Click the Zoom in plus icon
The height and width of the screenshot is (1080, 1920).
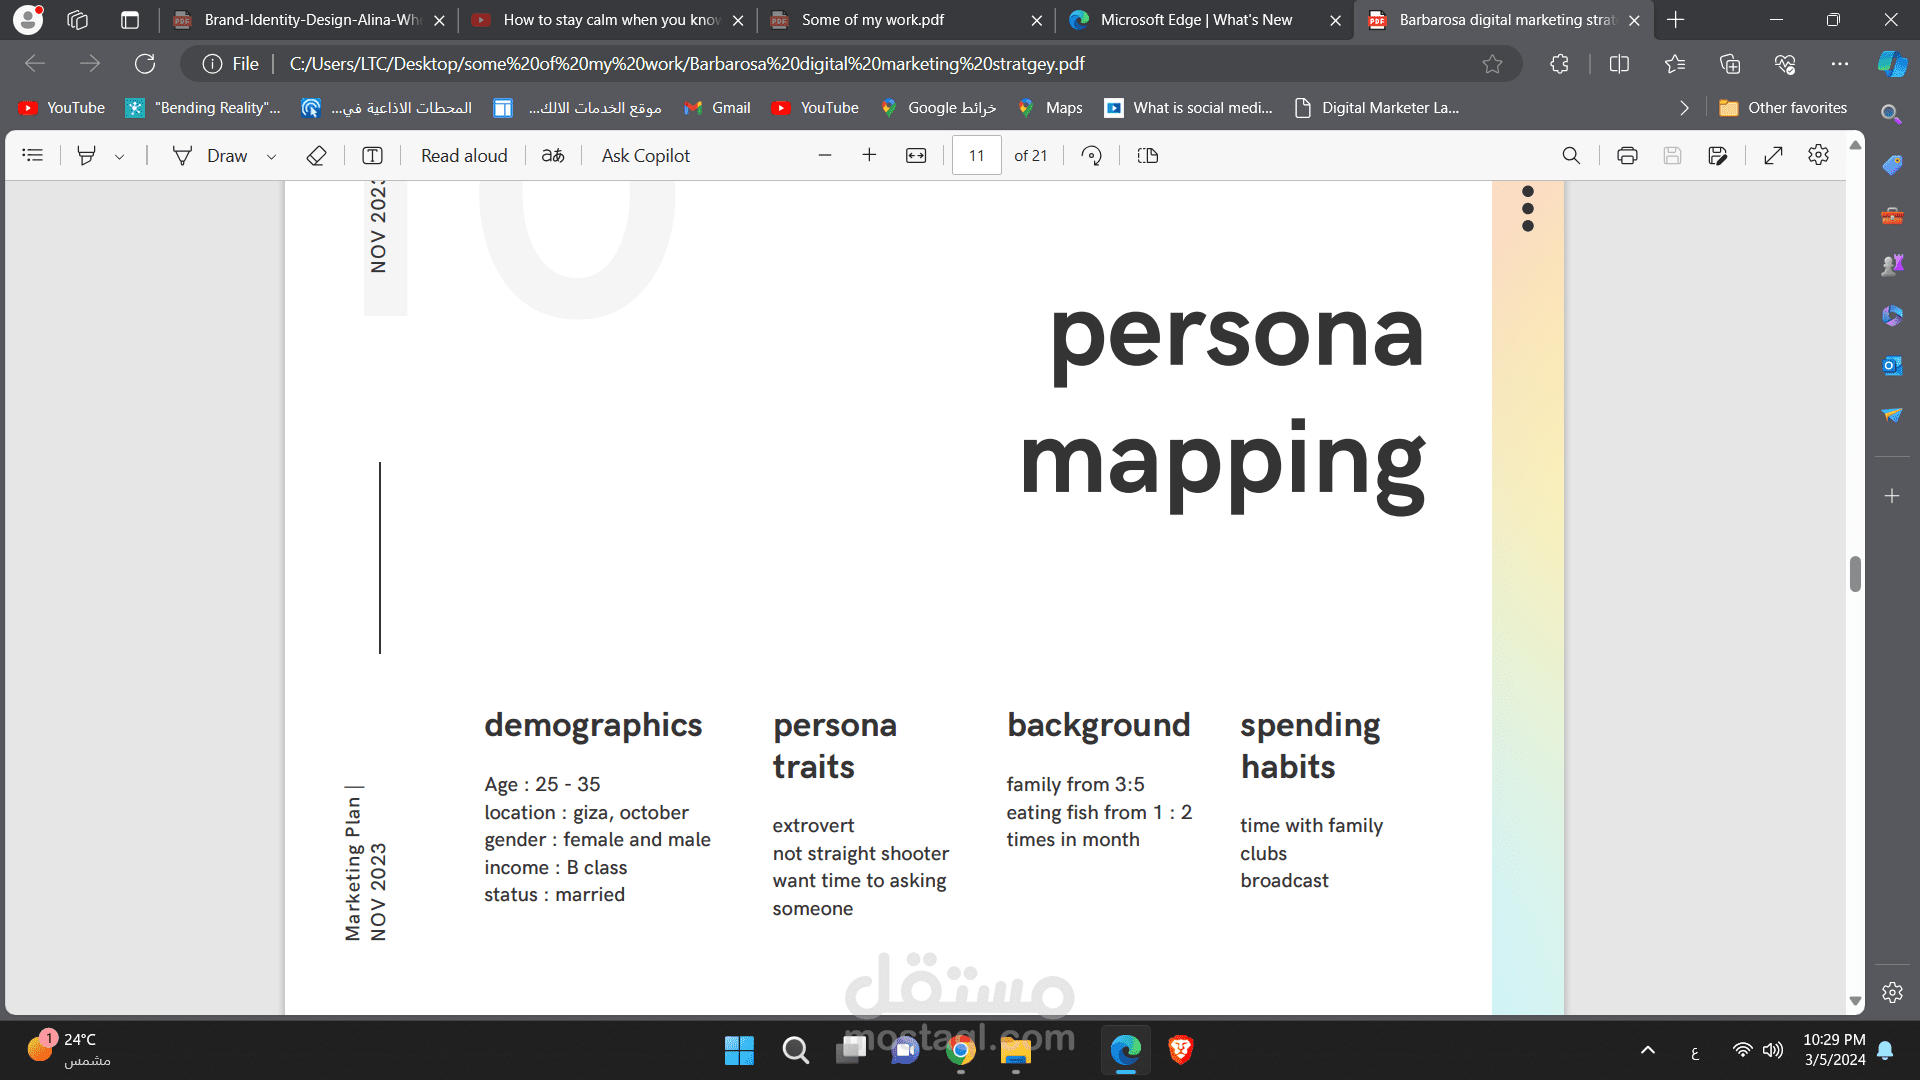pyautogui.click(x=869, y=155)
